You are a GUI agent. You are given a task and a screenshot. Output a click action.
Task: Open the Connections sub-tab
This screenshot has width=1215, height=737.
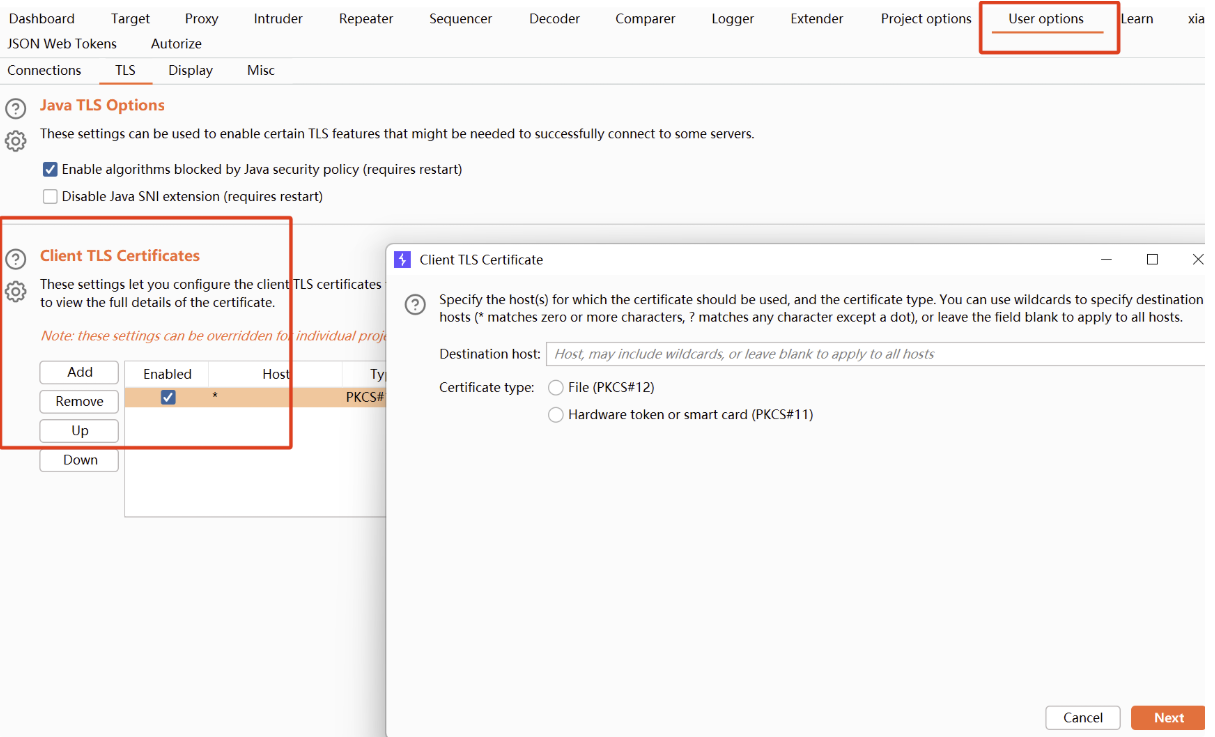(x=44, y=70)
